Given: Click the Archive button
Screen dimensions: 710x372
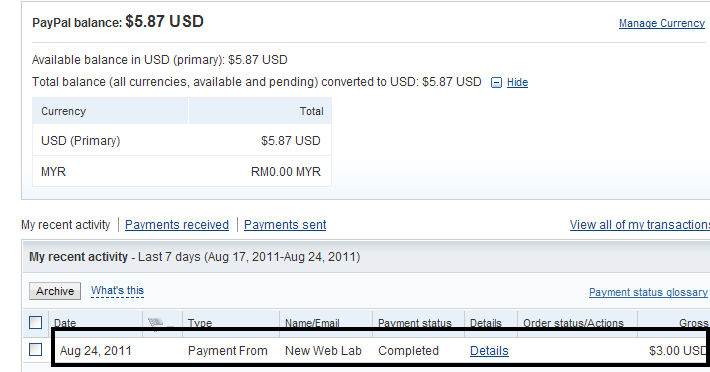Looking at the screenshot, I should click(55, 291).
